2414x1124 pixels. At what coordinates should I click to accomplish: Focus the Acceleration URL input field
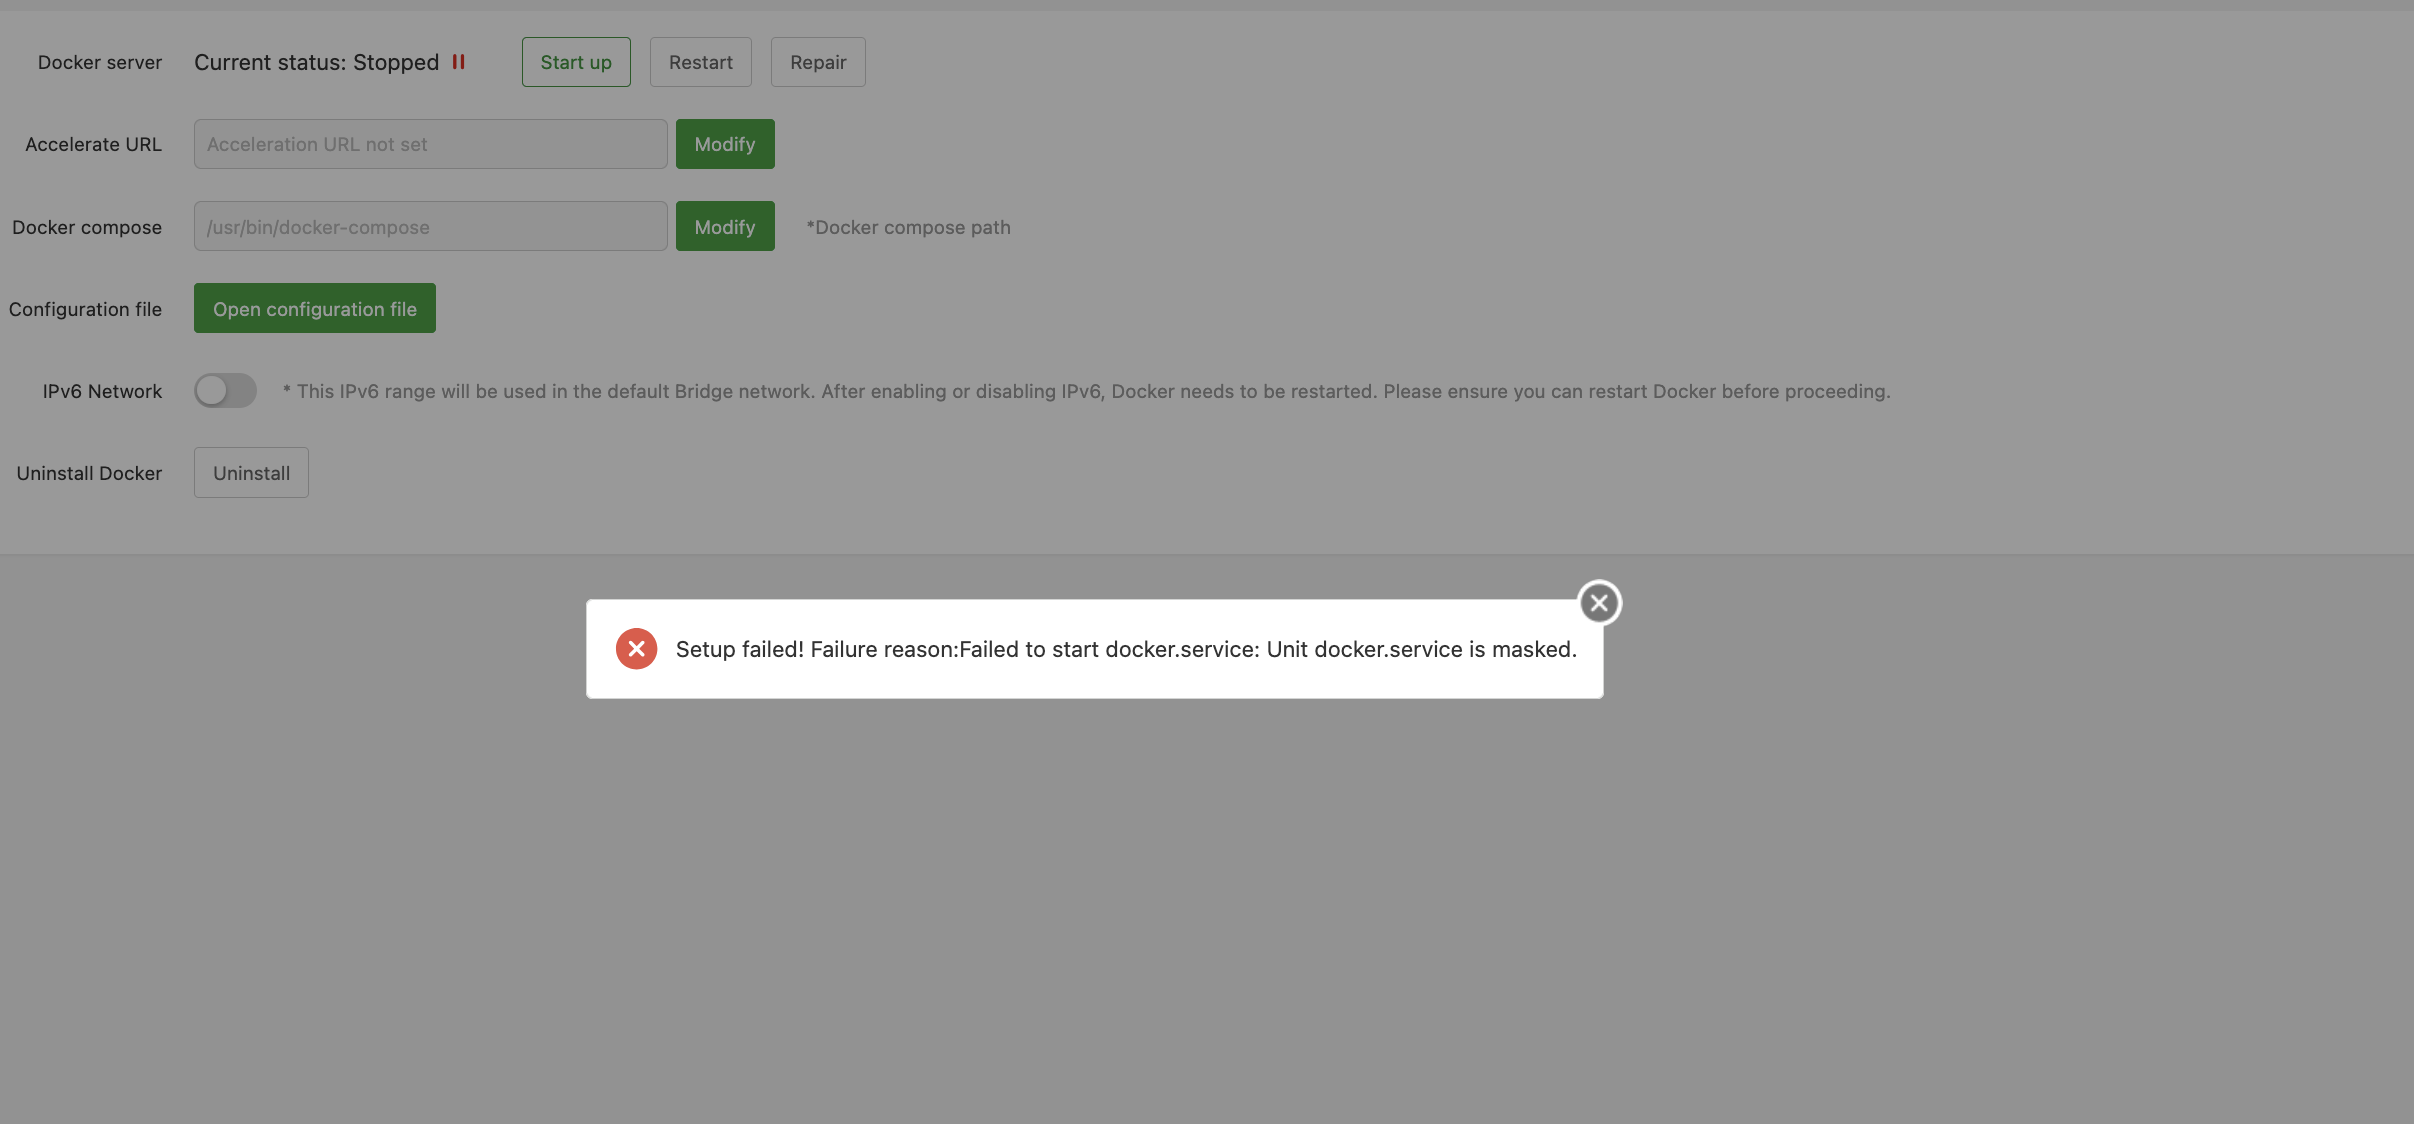(430, 144)
